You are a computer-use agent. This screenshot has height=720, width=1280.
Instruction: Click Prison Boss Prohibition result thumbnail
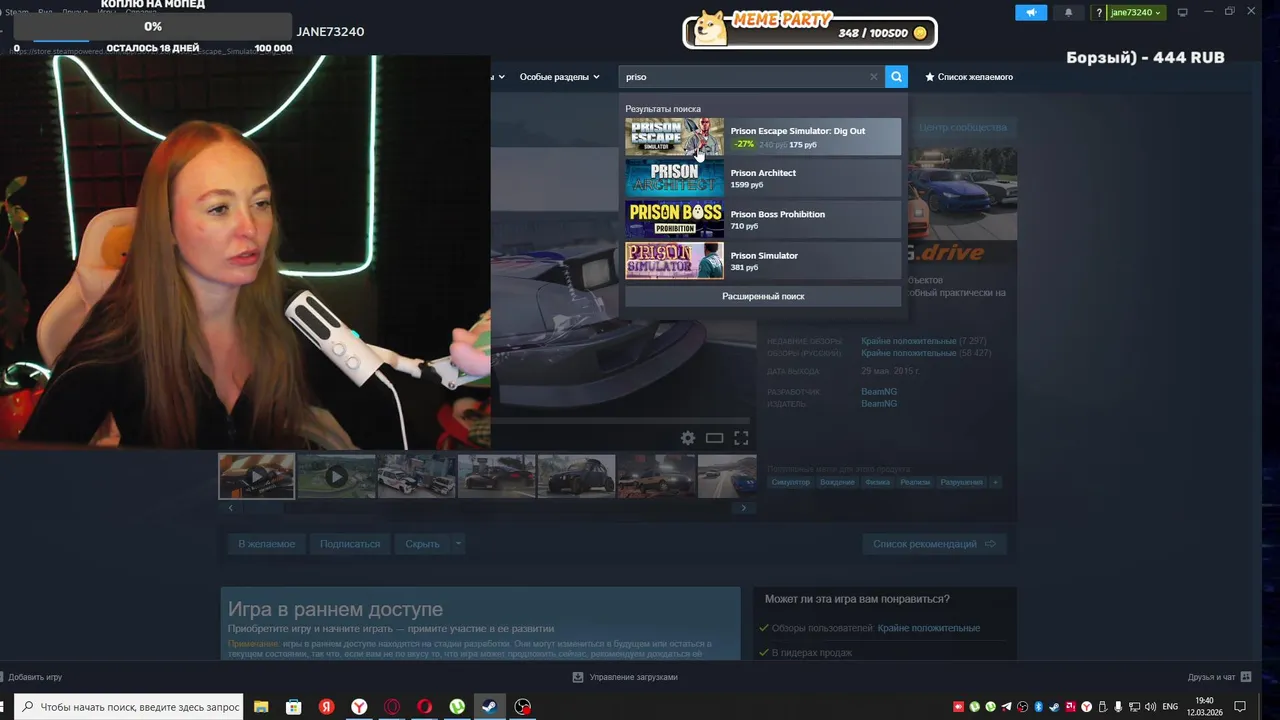674,219
